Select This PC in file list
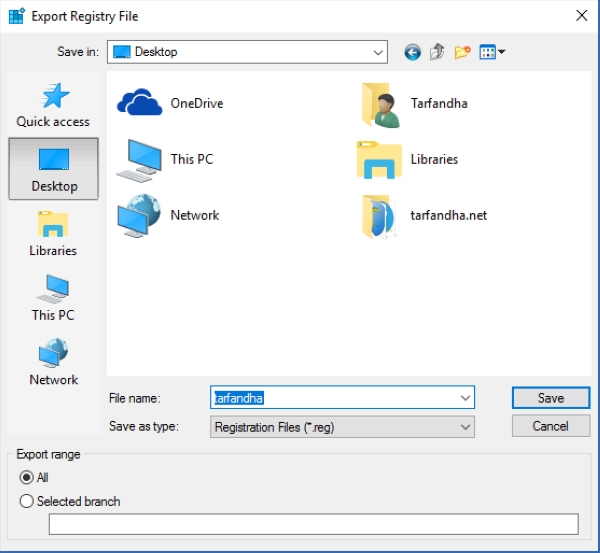 pos(165,160)
